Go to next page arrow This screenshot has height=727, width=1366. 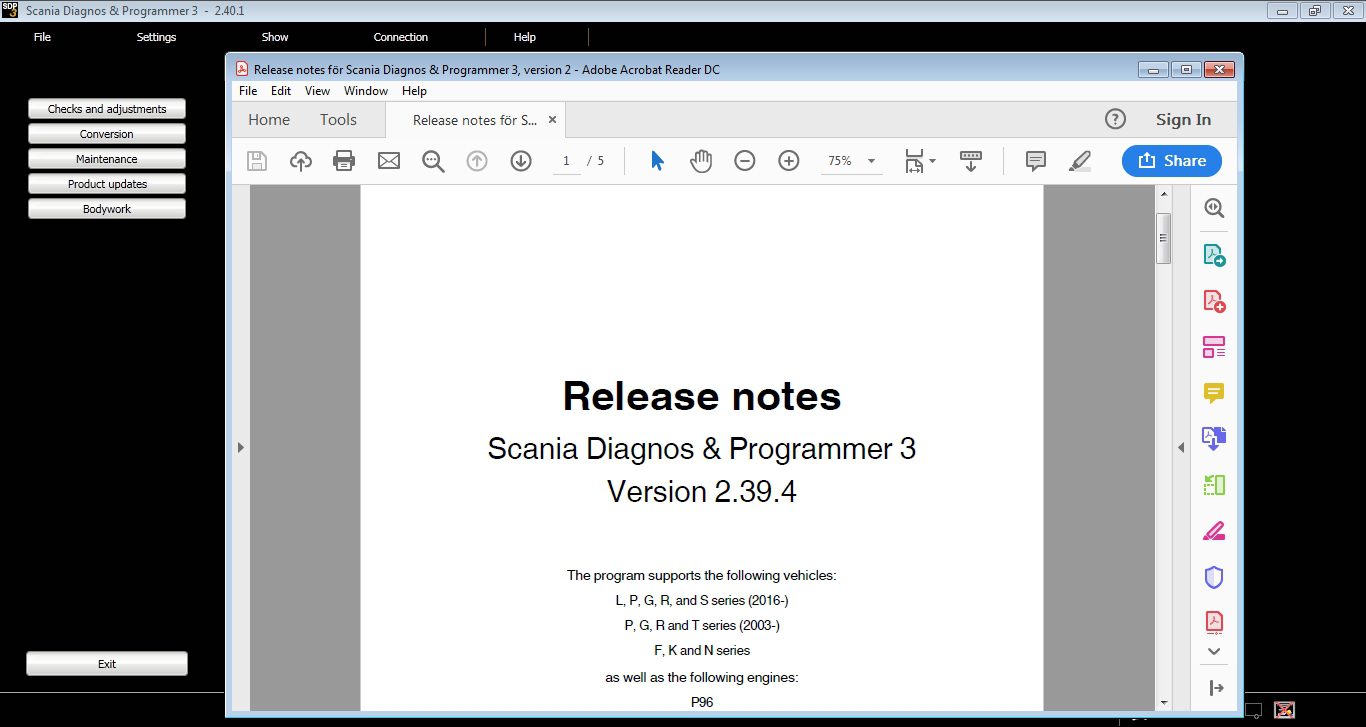point(521,161)
